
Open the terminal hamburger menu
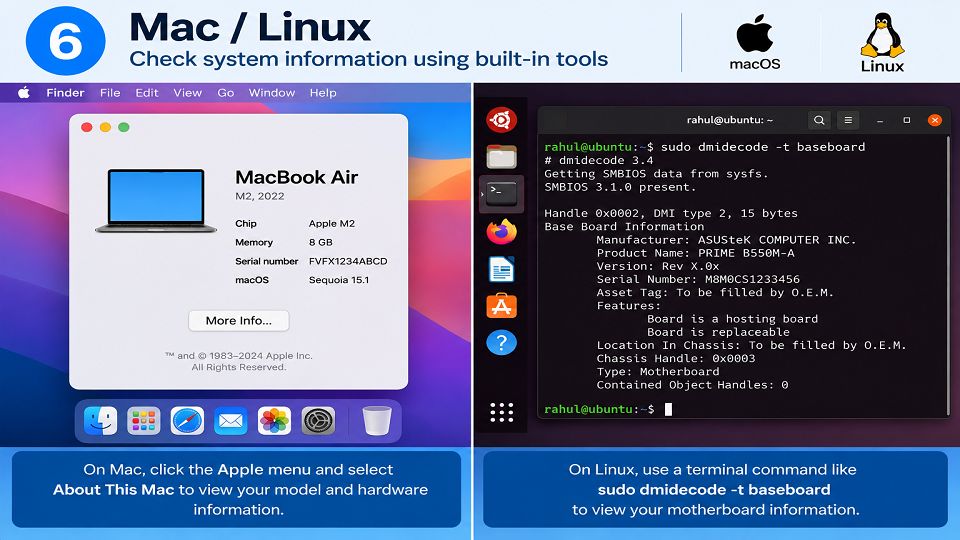(x=848, y=120)
